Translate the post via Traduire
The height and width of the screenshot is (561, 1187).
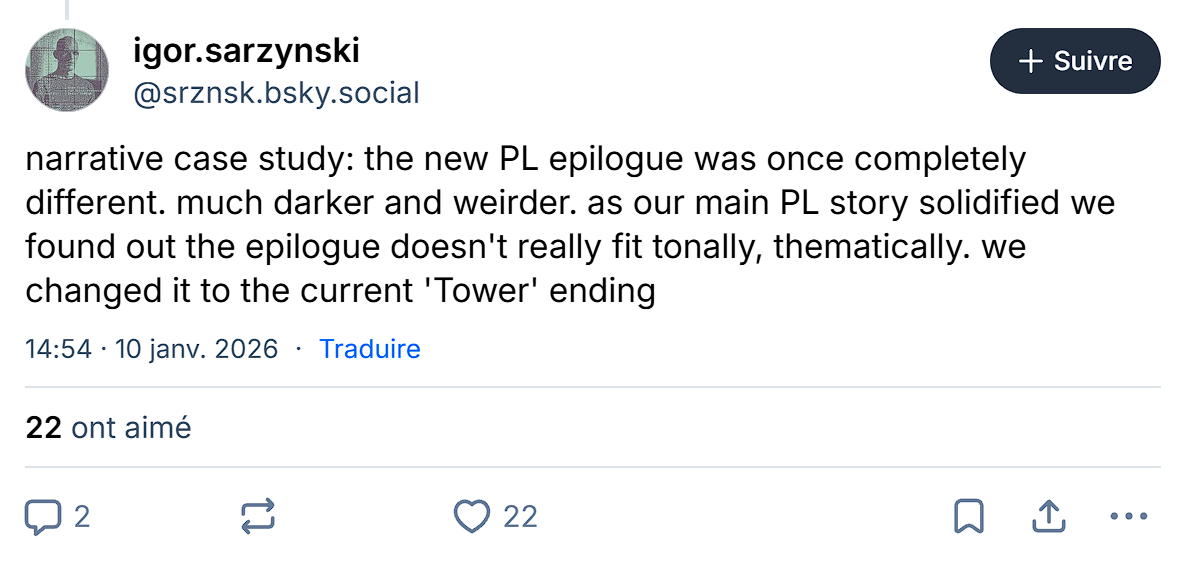[369, 349]
